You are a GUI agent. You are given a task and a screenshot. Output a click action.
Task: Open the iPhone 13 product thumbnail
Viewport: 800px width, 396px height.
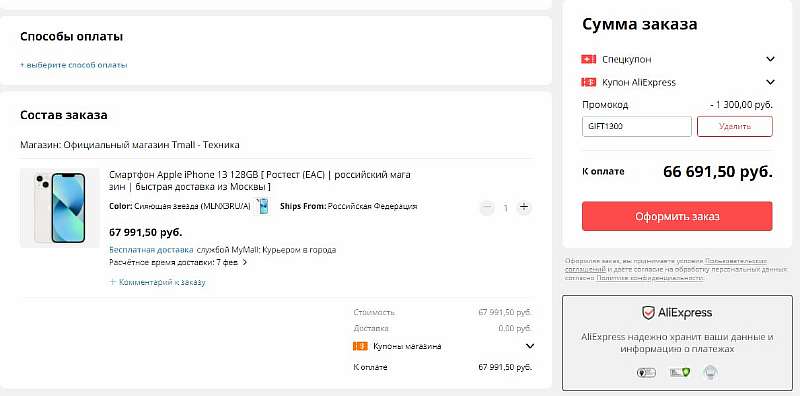click(60, 208)
